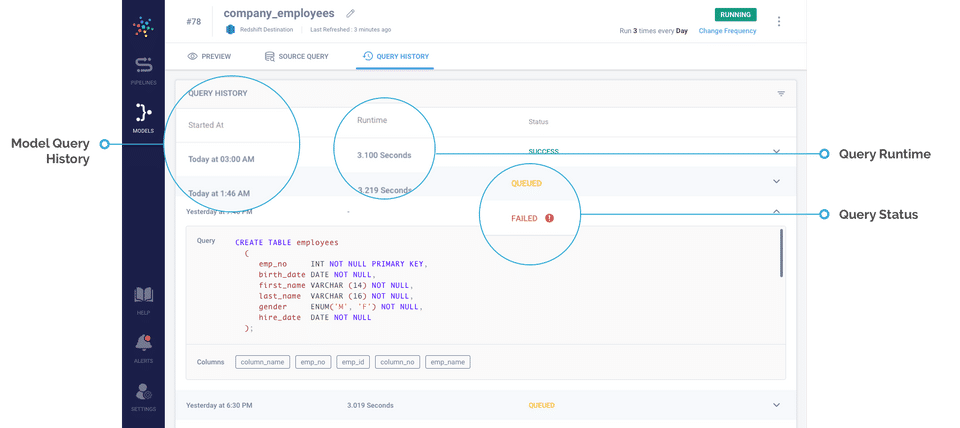Click the Runtime column header
Image resolution: width=960 pixels, height=428 pixels.
[x=372, y=121]
